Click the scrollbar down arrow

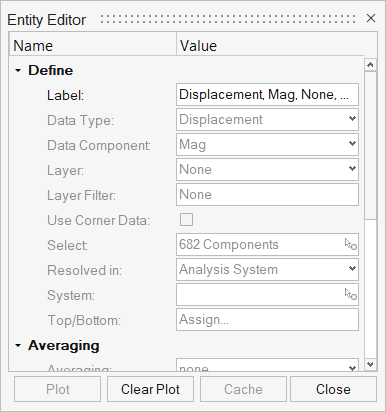tap(370, 364)
